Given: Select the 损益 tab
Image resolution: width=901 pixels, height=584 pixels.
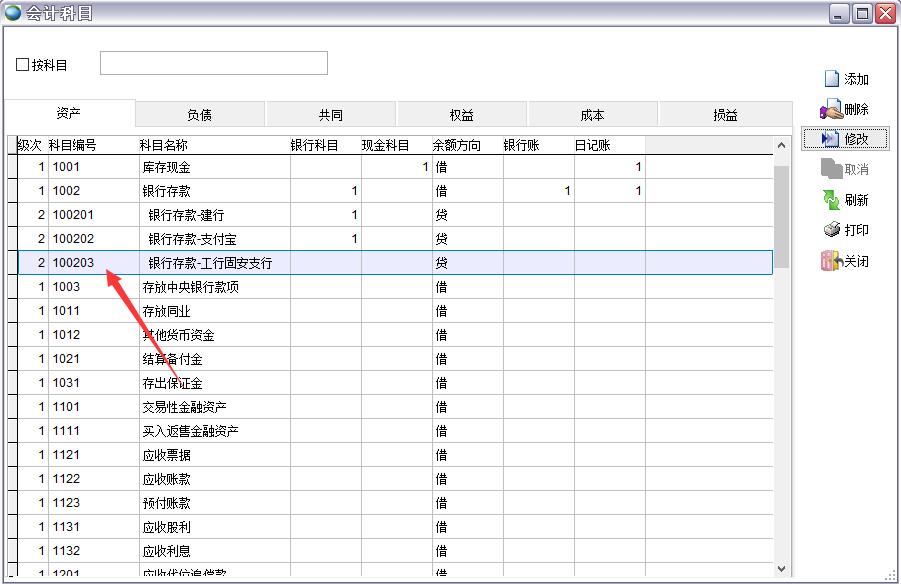Looking at the screenshot, I should click(x=725, y=115).
